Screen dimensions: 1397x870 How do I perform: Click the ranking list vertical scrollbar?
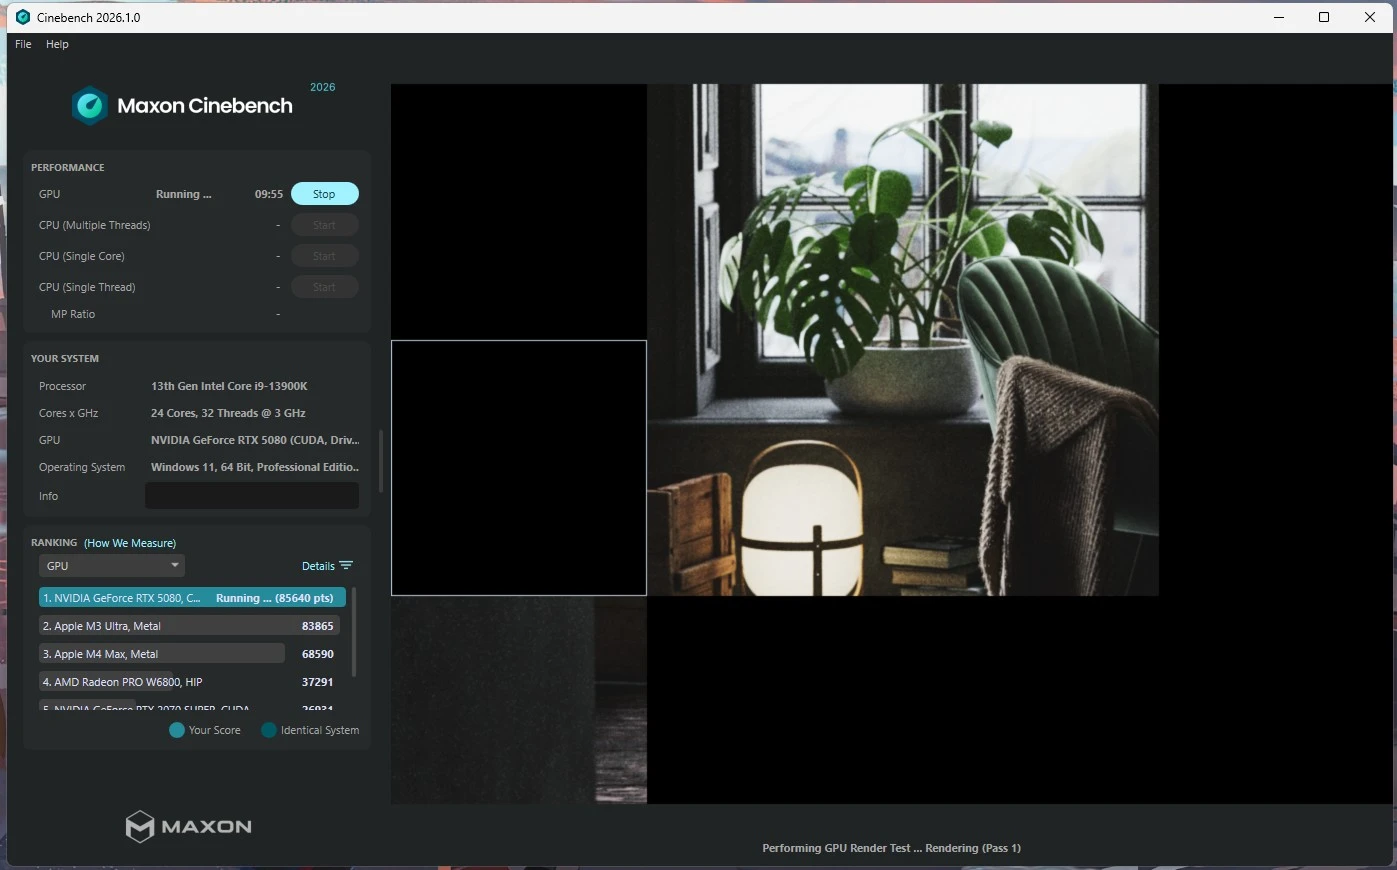(354, 632)
